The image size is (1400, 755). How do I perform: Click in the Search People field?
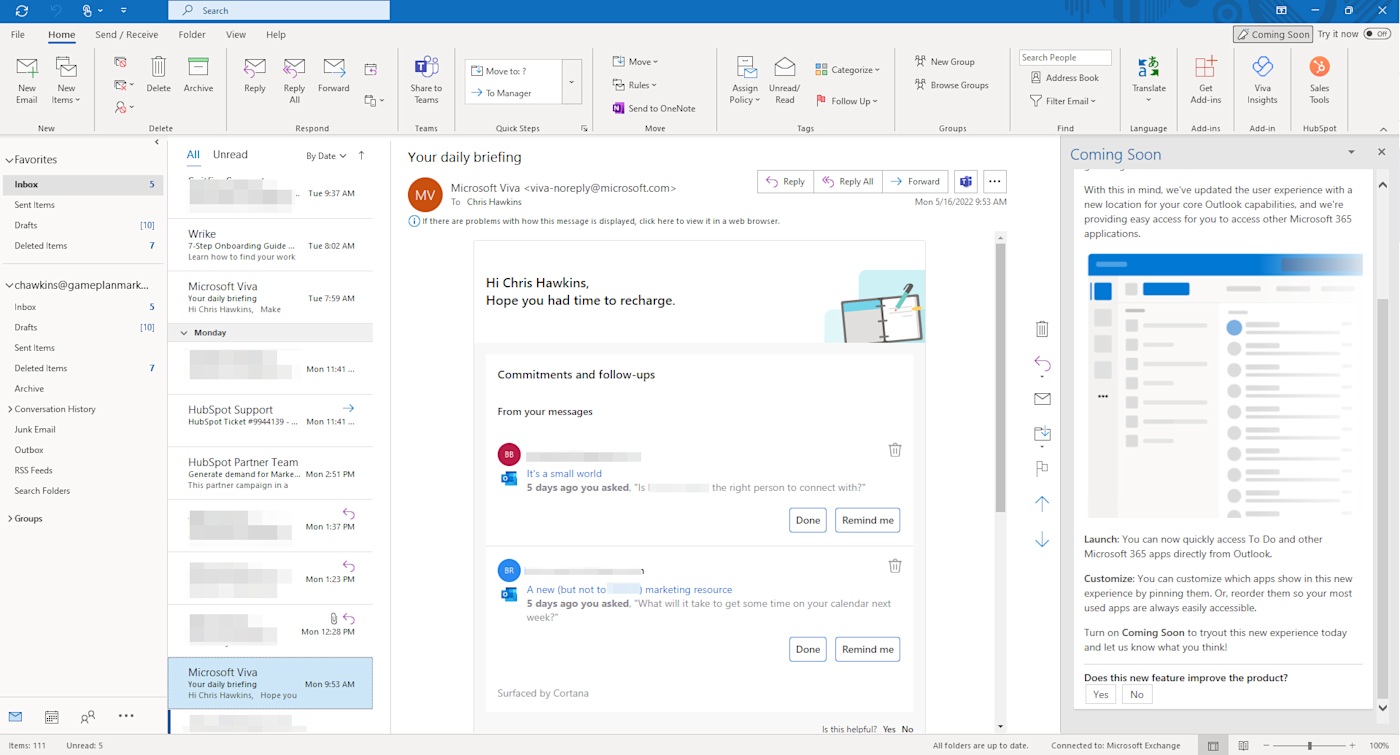pyautogui.click(x=1065, y=58)
